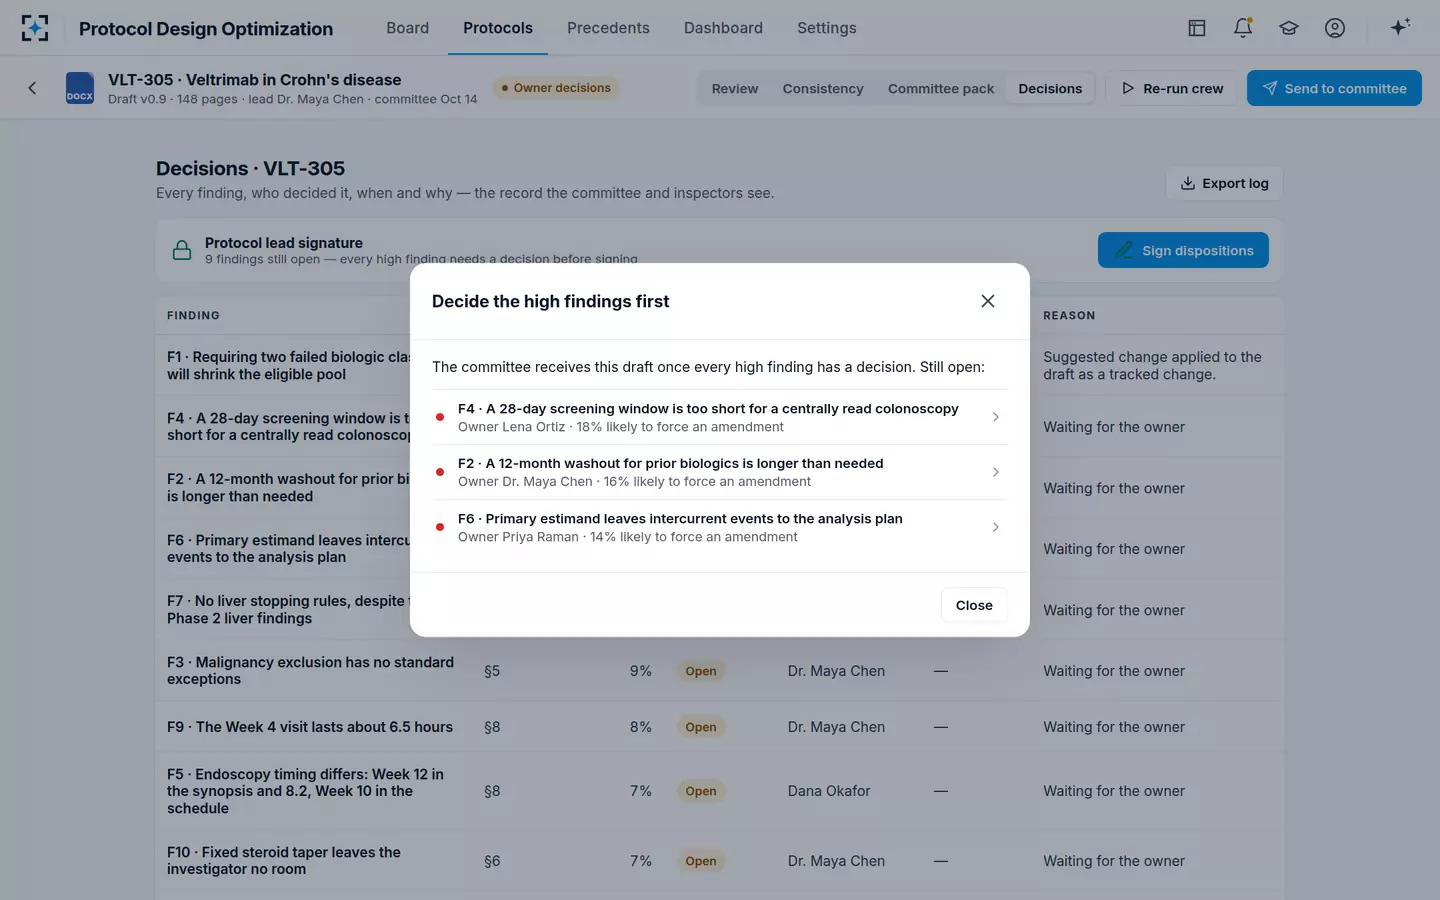
Task: Select 'F10 · Fixed steroid taper' finding
Action: (x=284, y=861)
